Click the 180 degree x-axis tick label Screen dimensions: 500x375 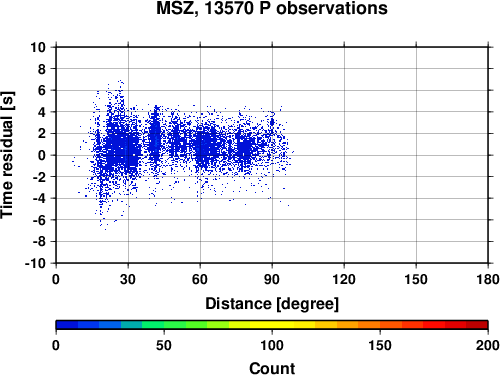click(488, 279)
